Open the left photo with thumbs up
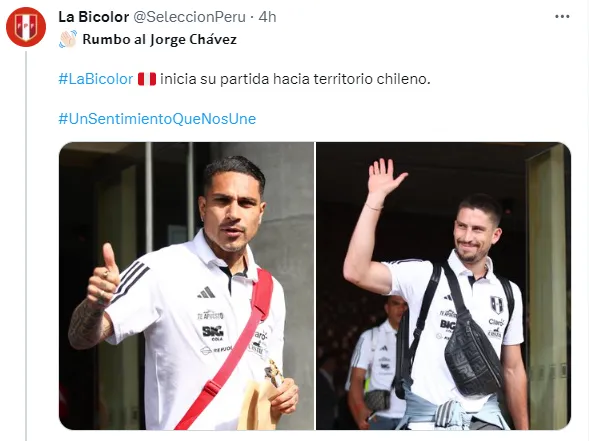The image size is (590, 441). tap(186, 286)
